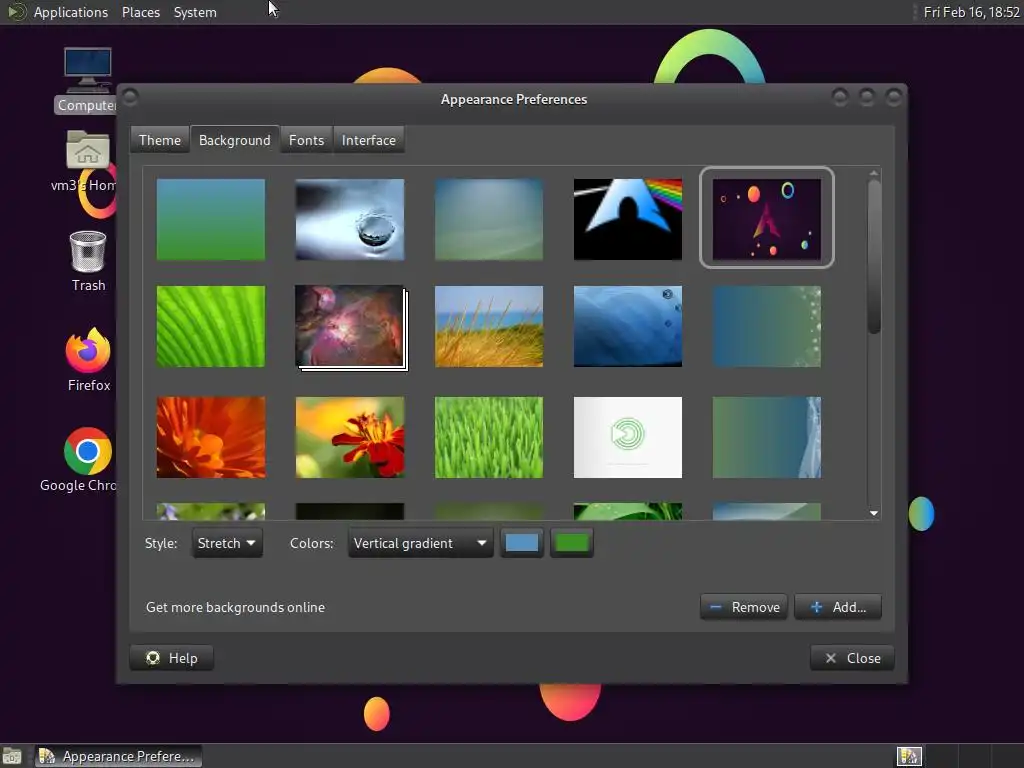This screenshot has height=768, width=1024.
Task: Select the soft teal-green wave wallpaper
Action: click(x=488, y=219)
